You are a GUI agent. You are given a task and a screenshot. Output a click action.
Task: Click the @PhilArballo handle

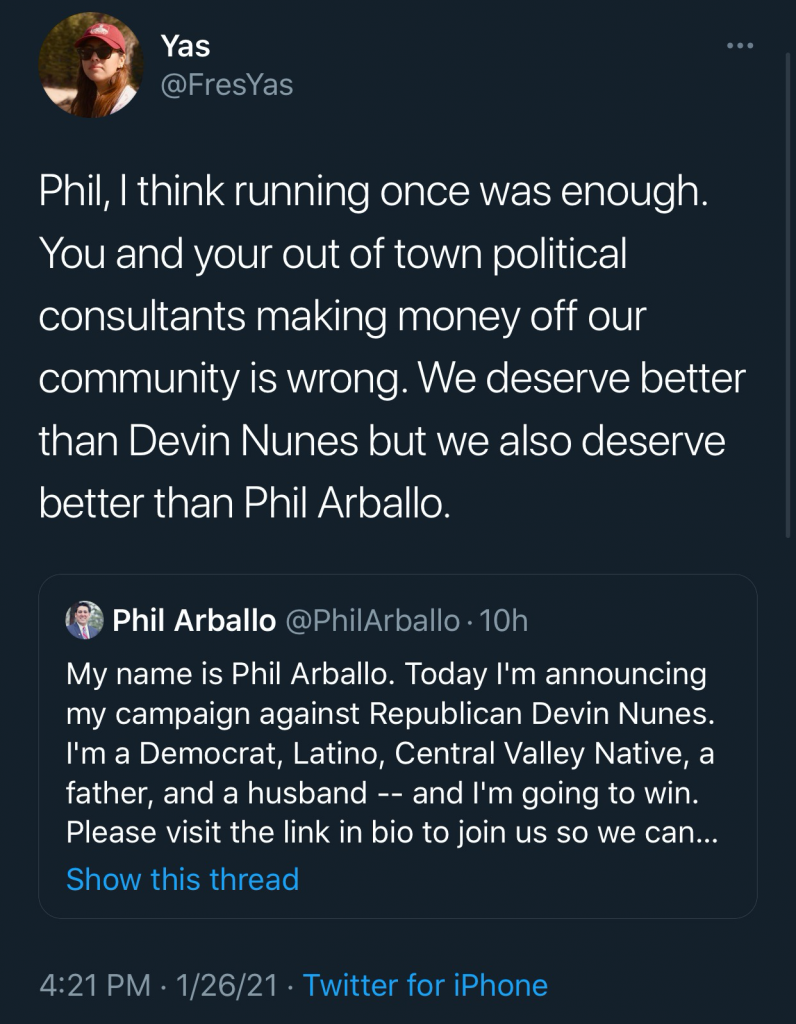[372, 621]
